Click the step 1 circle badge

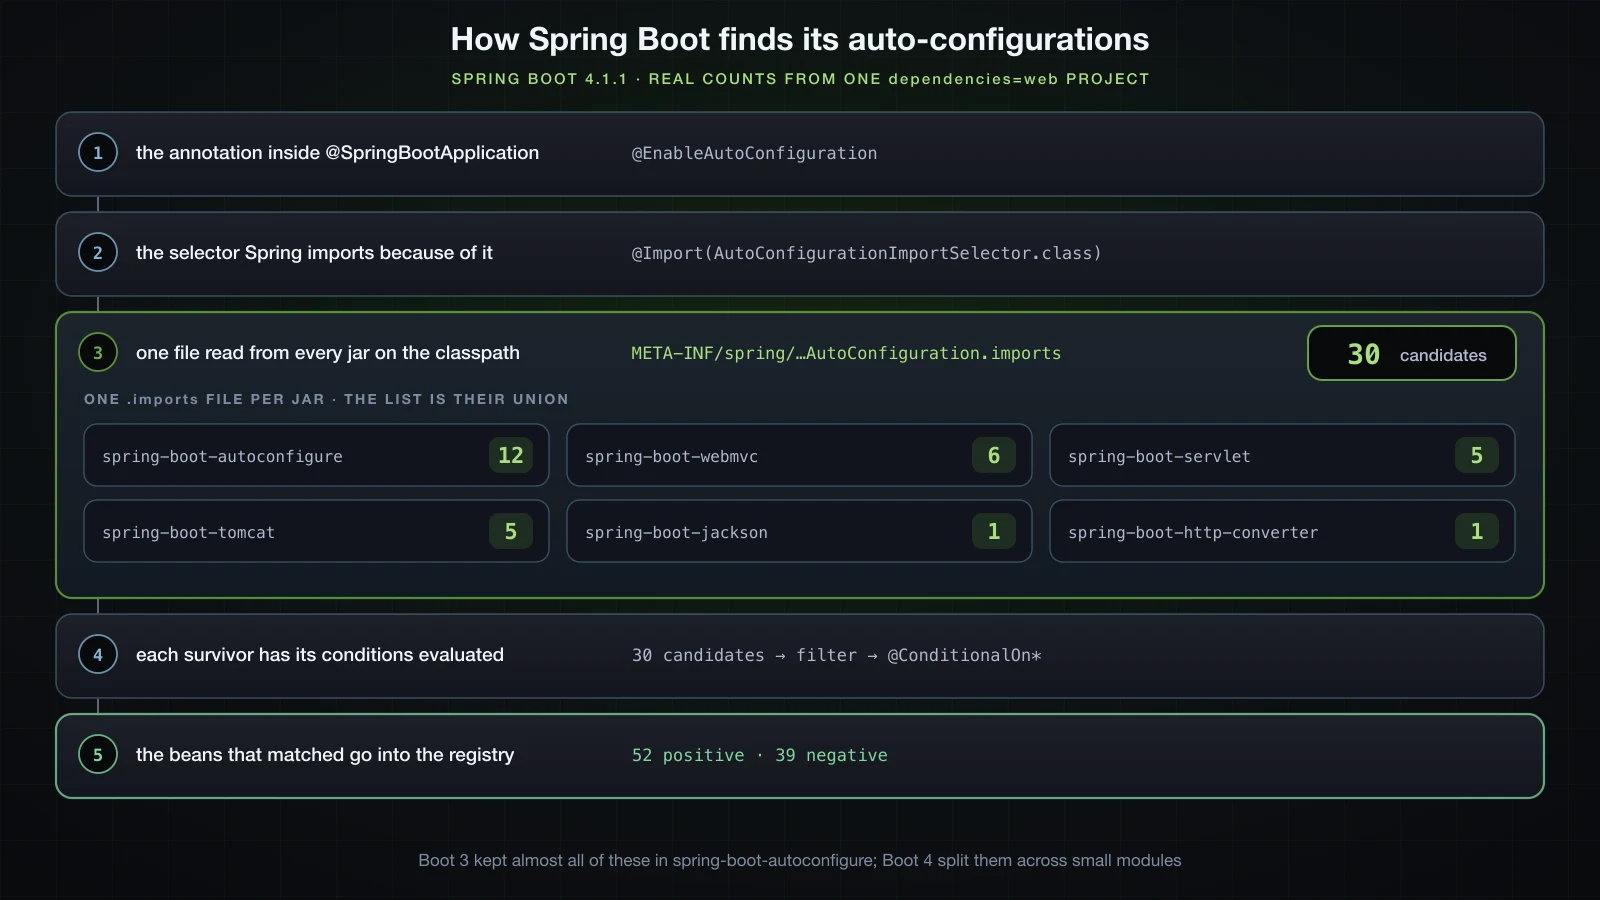(x=98, y=153)
